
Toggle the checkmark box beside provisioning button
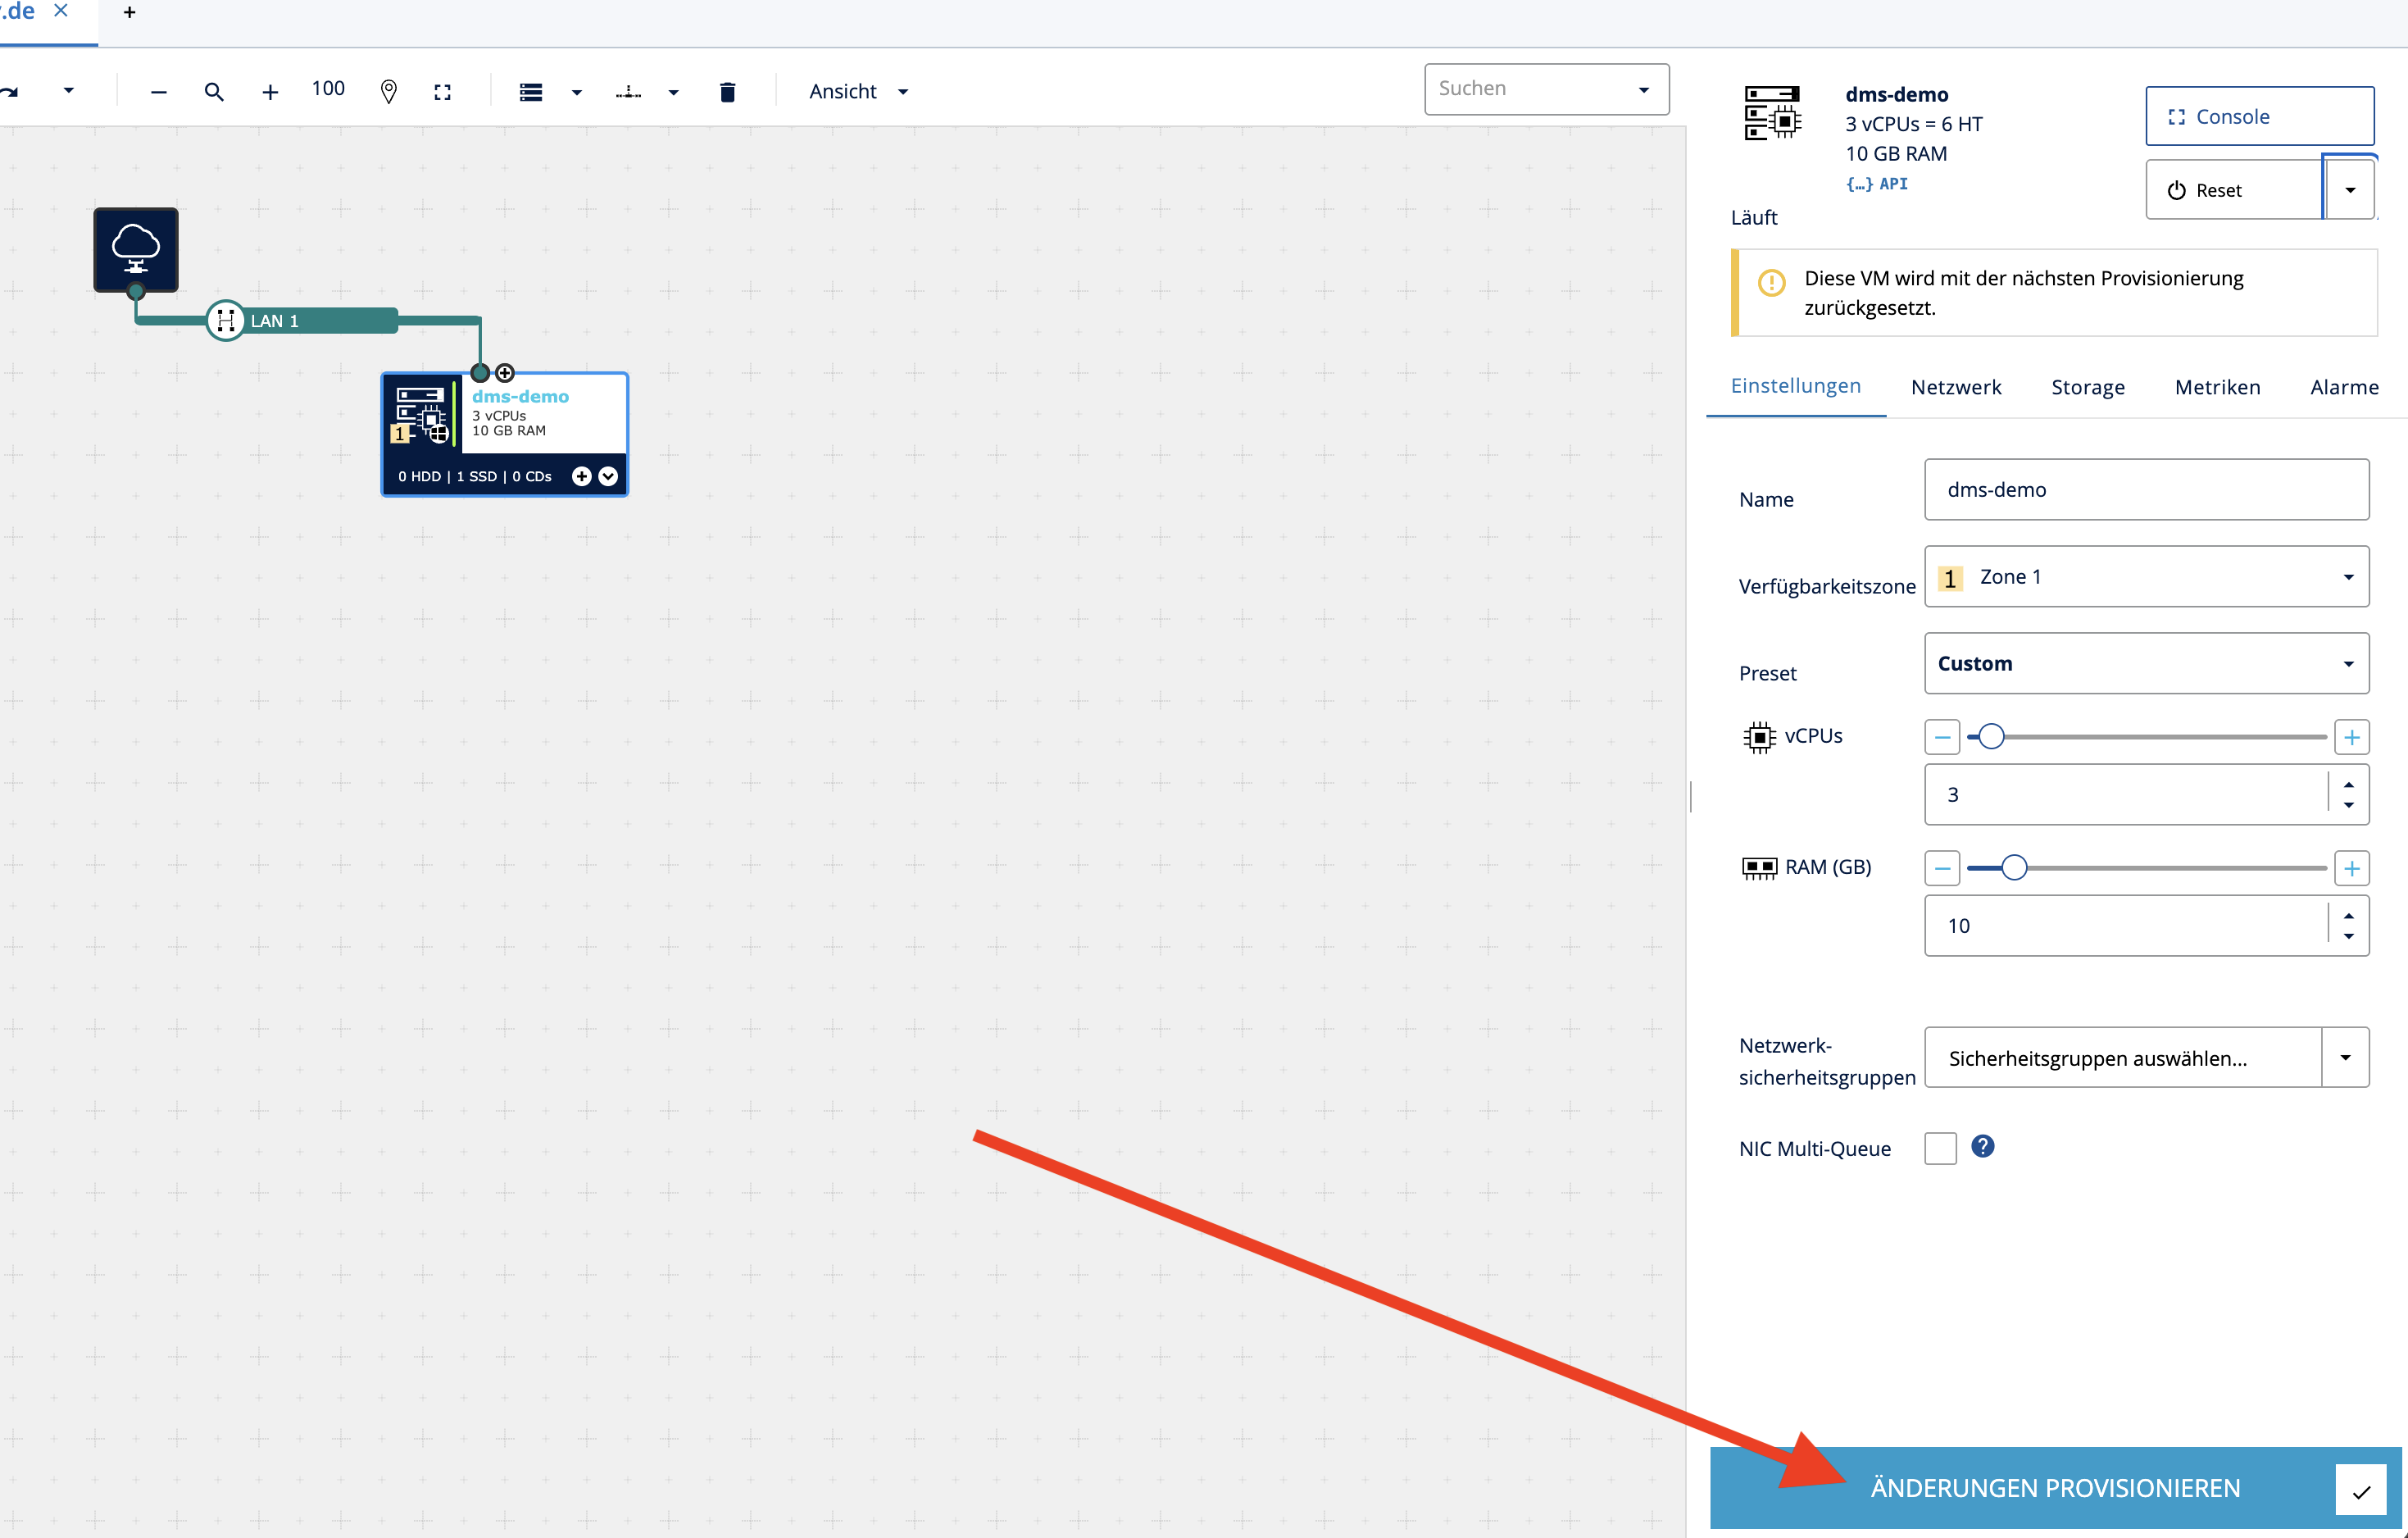(x=2360, y=1490)
